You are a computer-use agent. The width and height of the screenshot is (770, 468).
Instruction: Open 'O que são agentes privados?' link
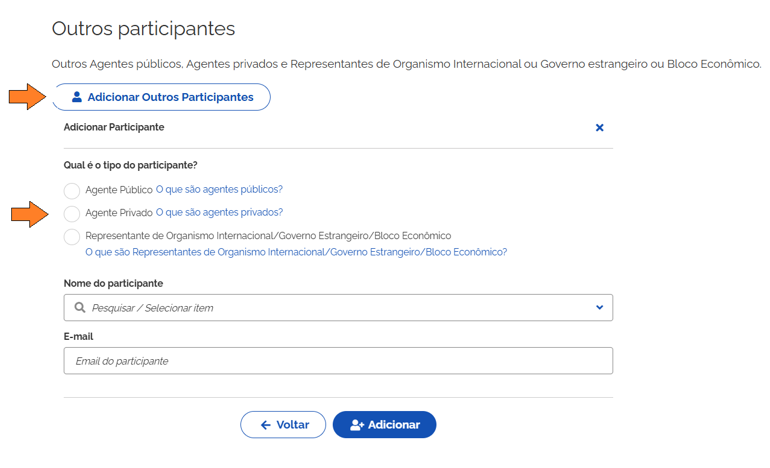click(x=219, y=212)
